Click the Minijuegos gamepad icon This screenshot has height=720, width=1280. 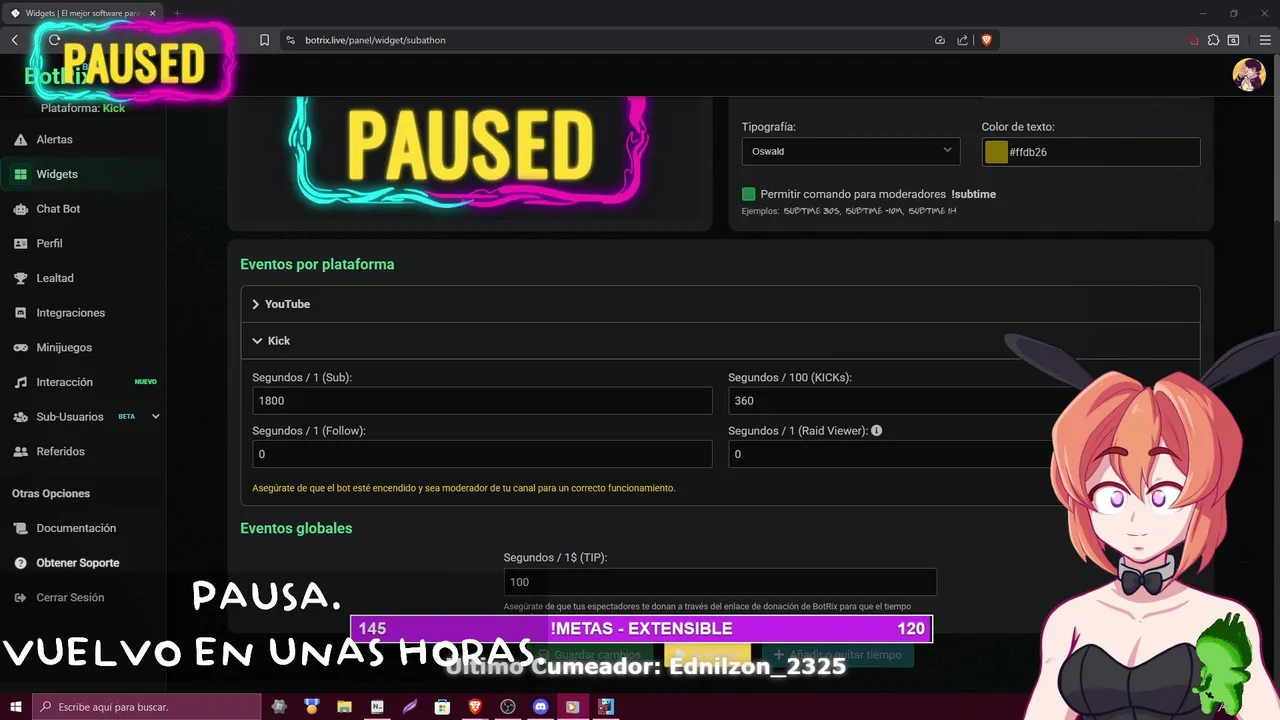(20, 347)
